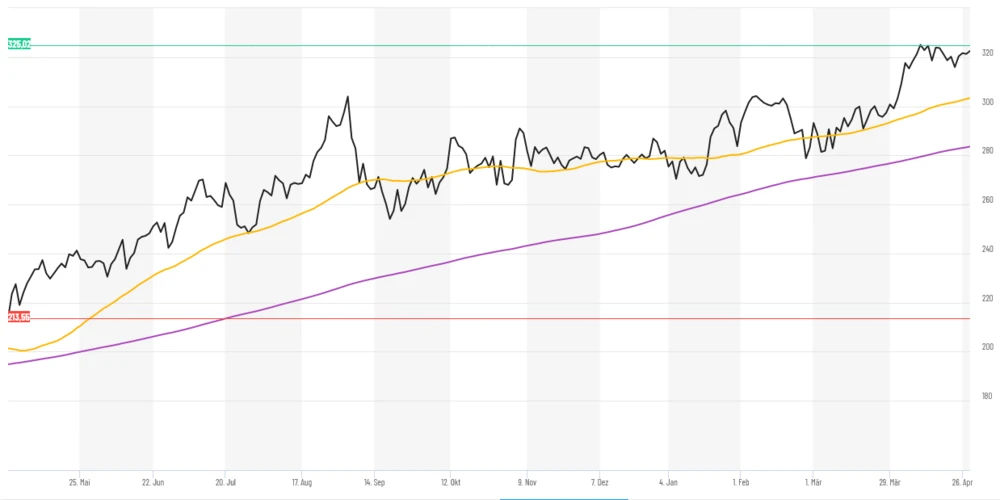Screen dimensions: 1000x500
Task: Select the 14. Sep date label
Action: [373, 481]
